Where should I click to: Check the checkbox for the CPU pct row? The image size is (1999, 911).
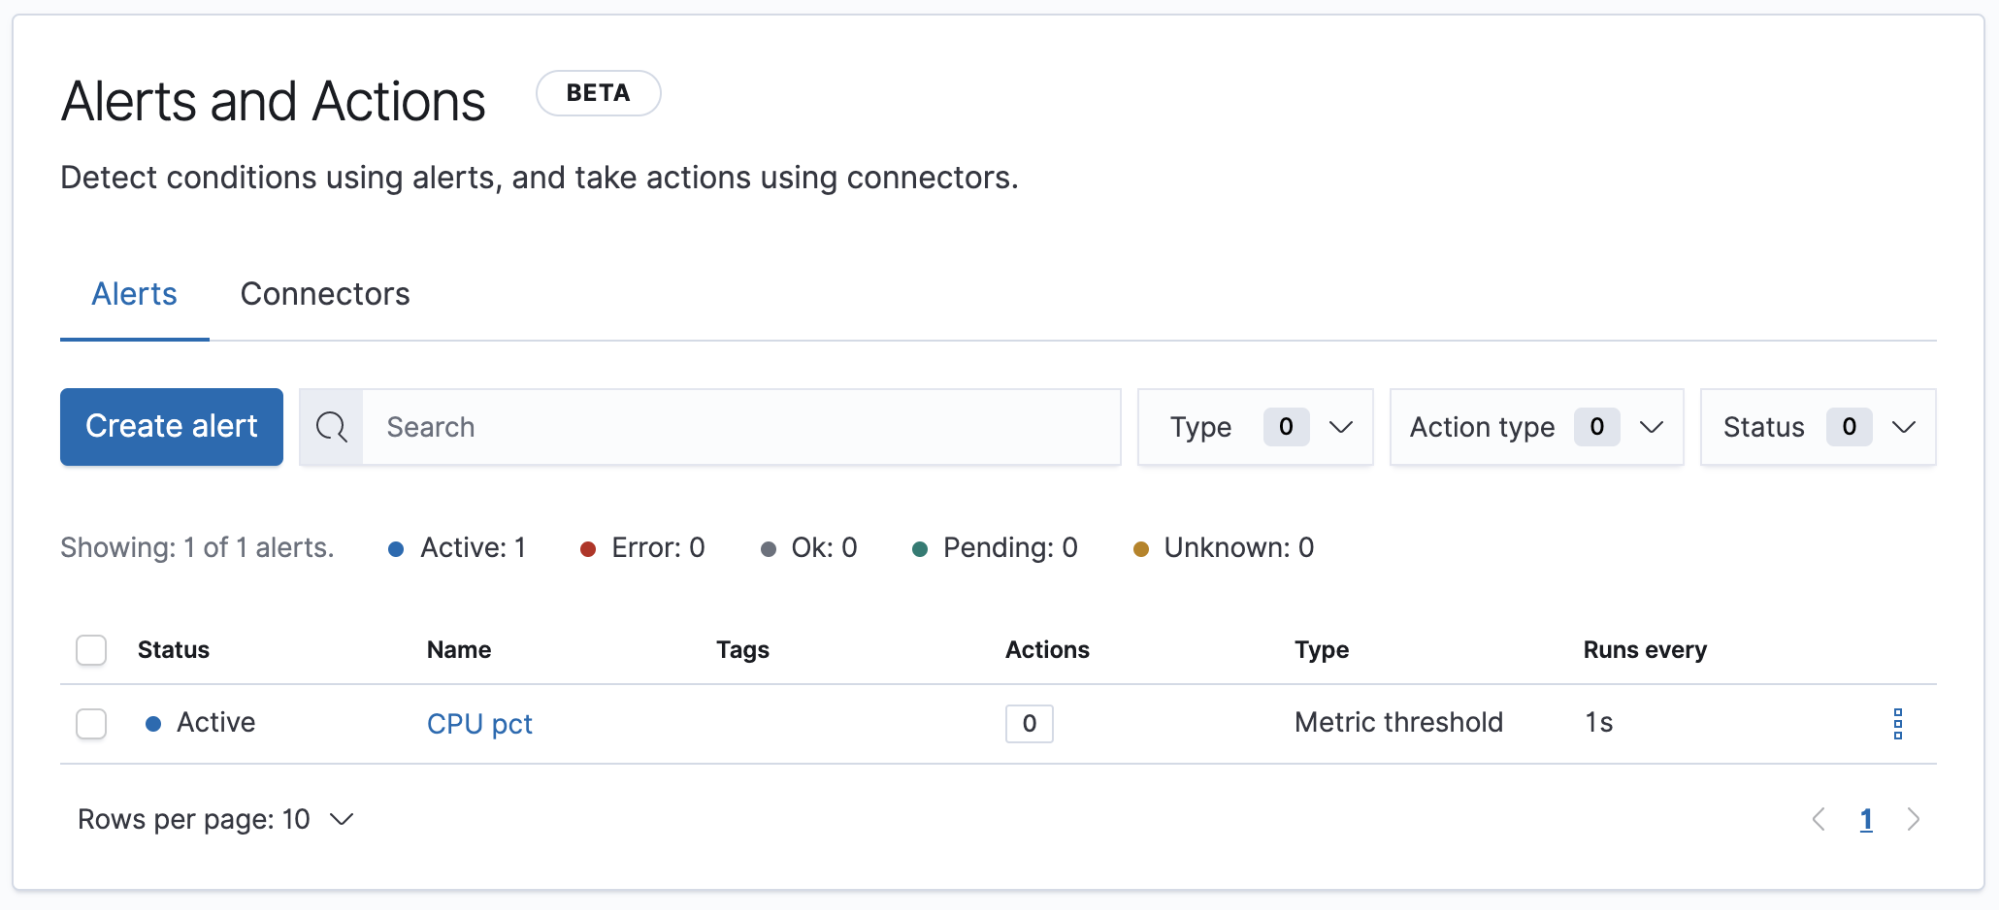pos(91,723)
